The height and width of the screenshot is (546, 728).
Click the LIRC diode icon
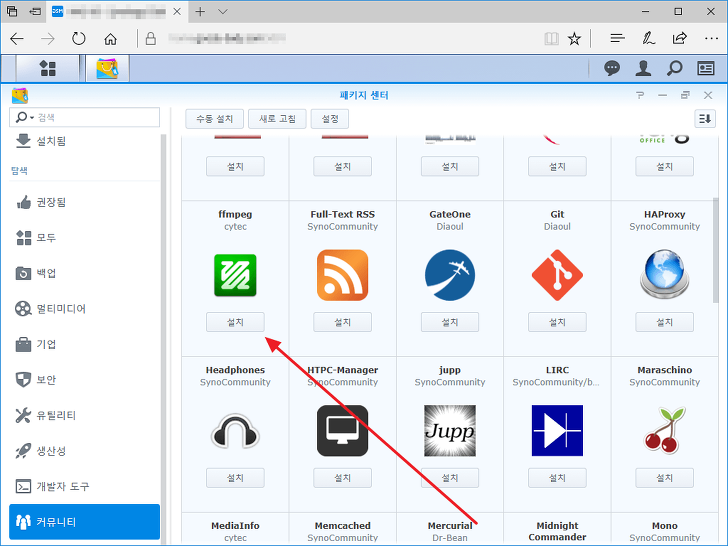(x=557, y=430)
